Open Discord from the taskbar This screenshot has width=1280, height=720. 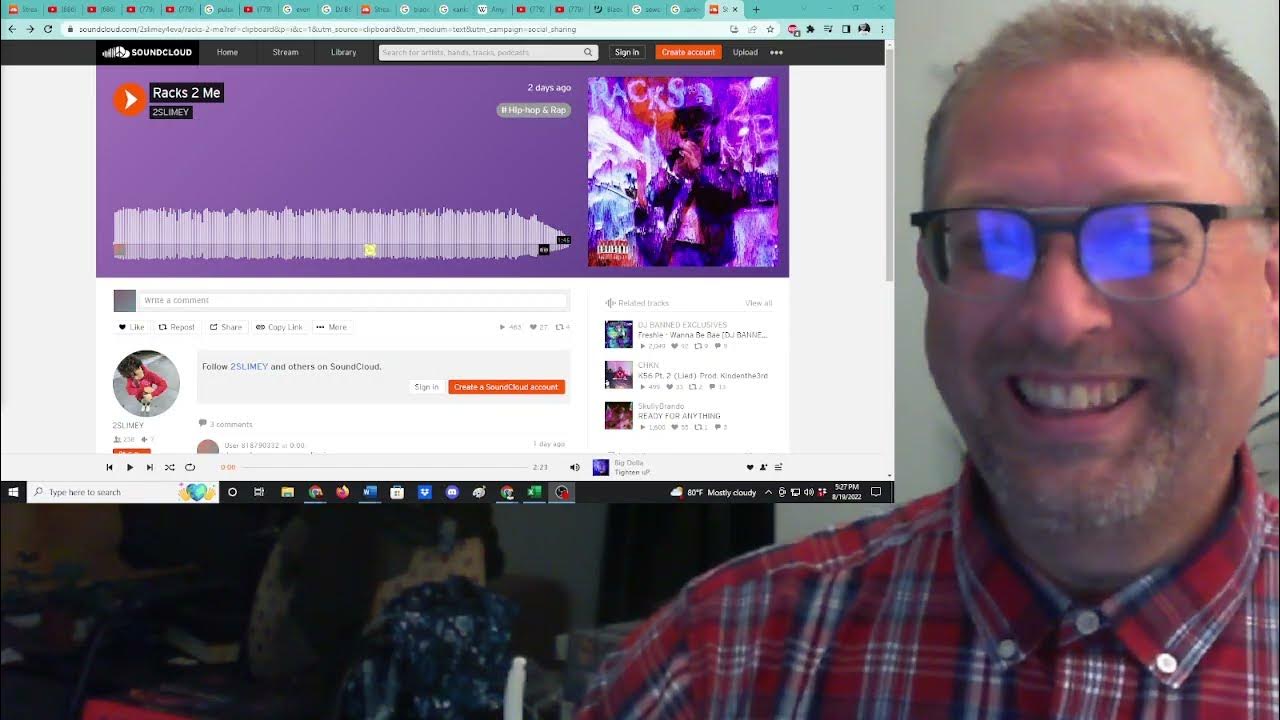pos(451,492)
